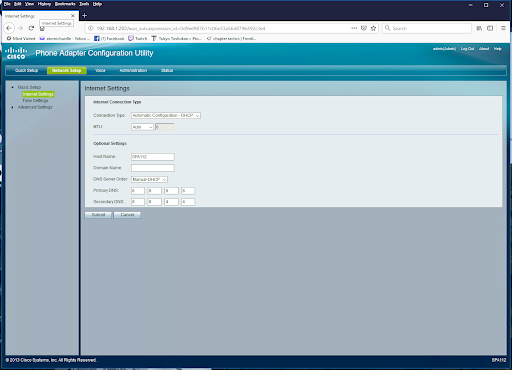
Task: Go to the Administration tab
Action: coord(133,70)
